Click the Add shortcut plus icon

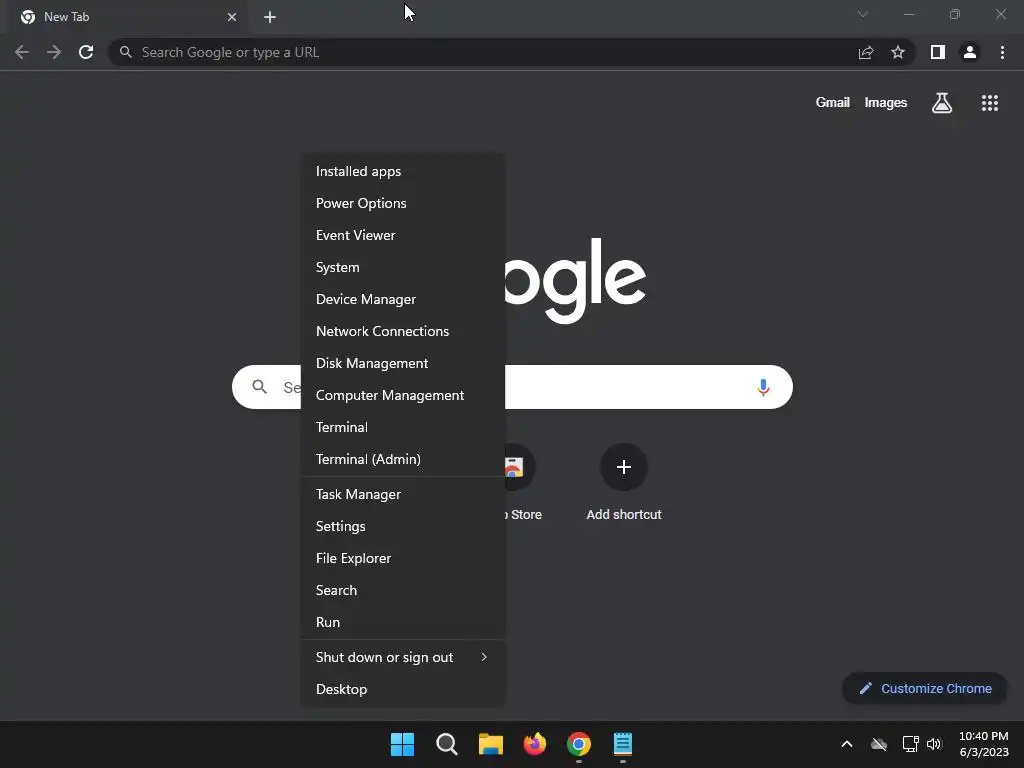(624, 467)
